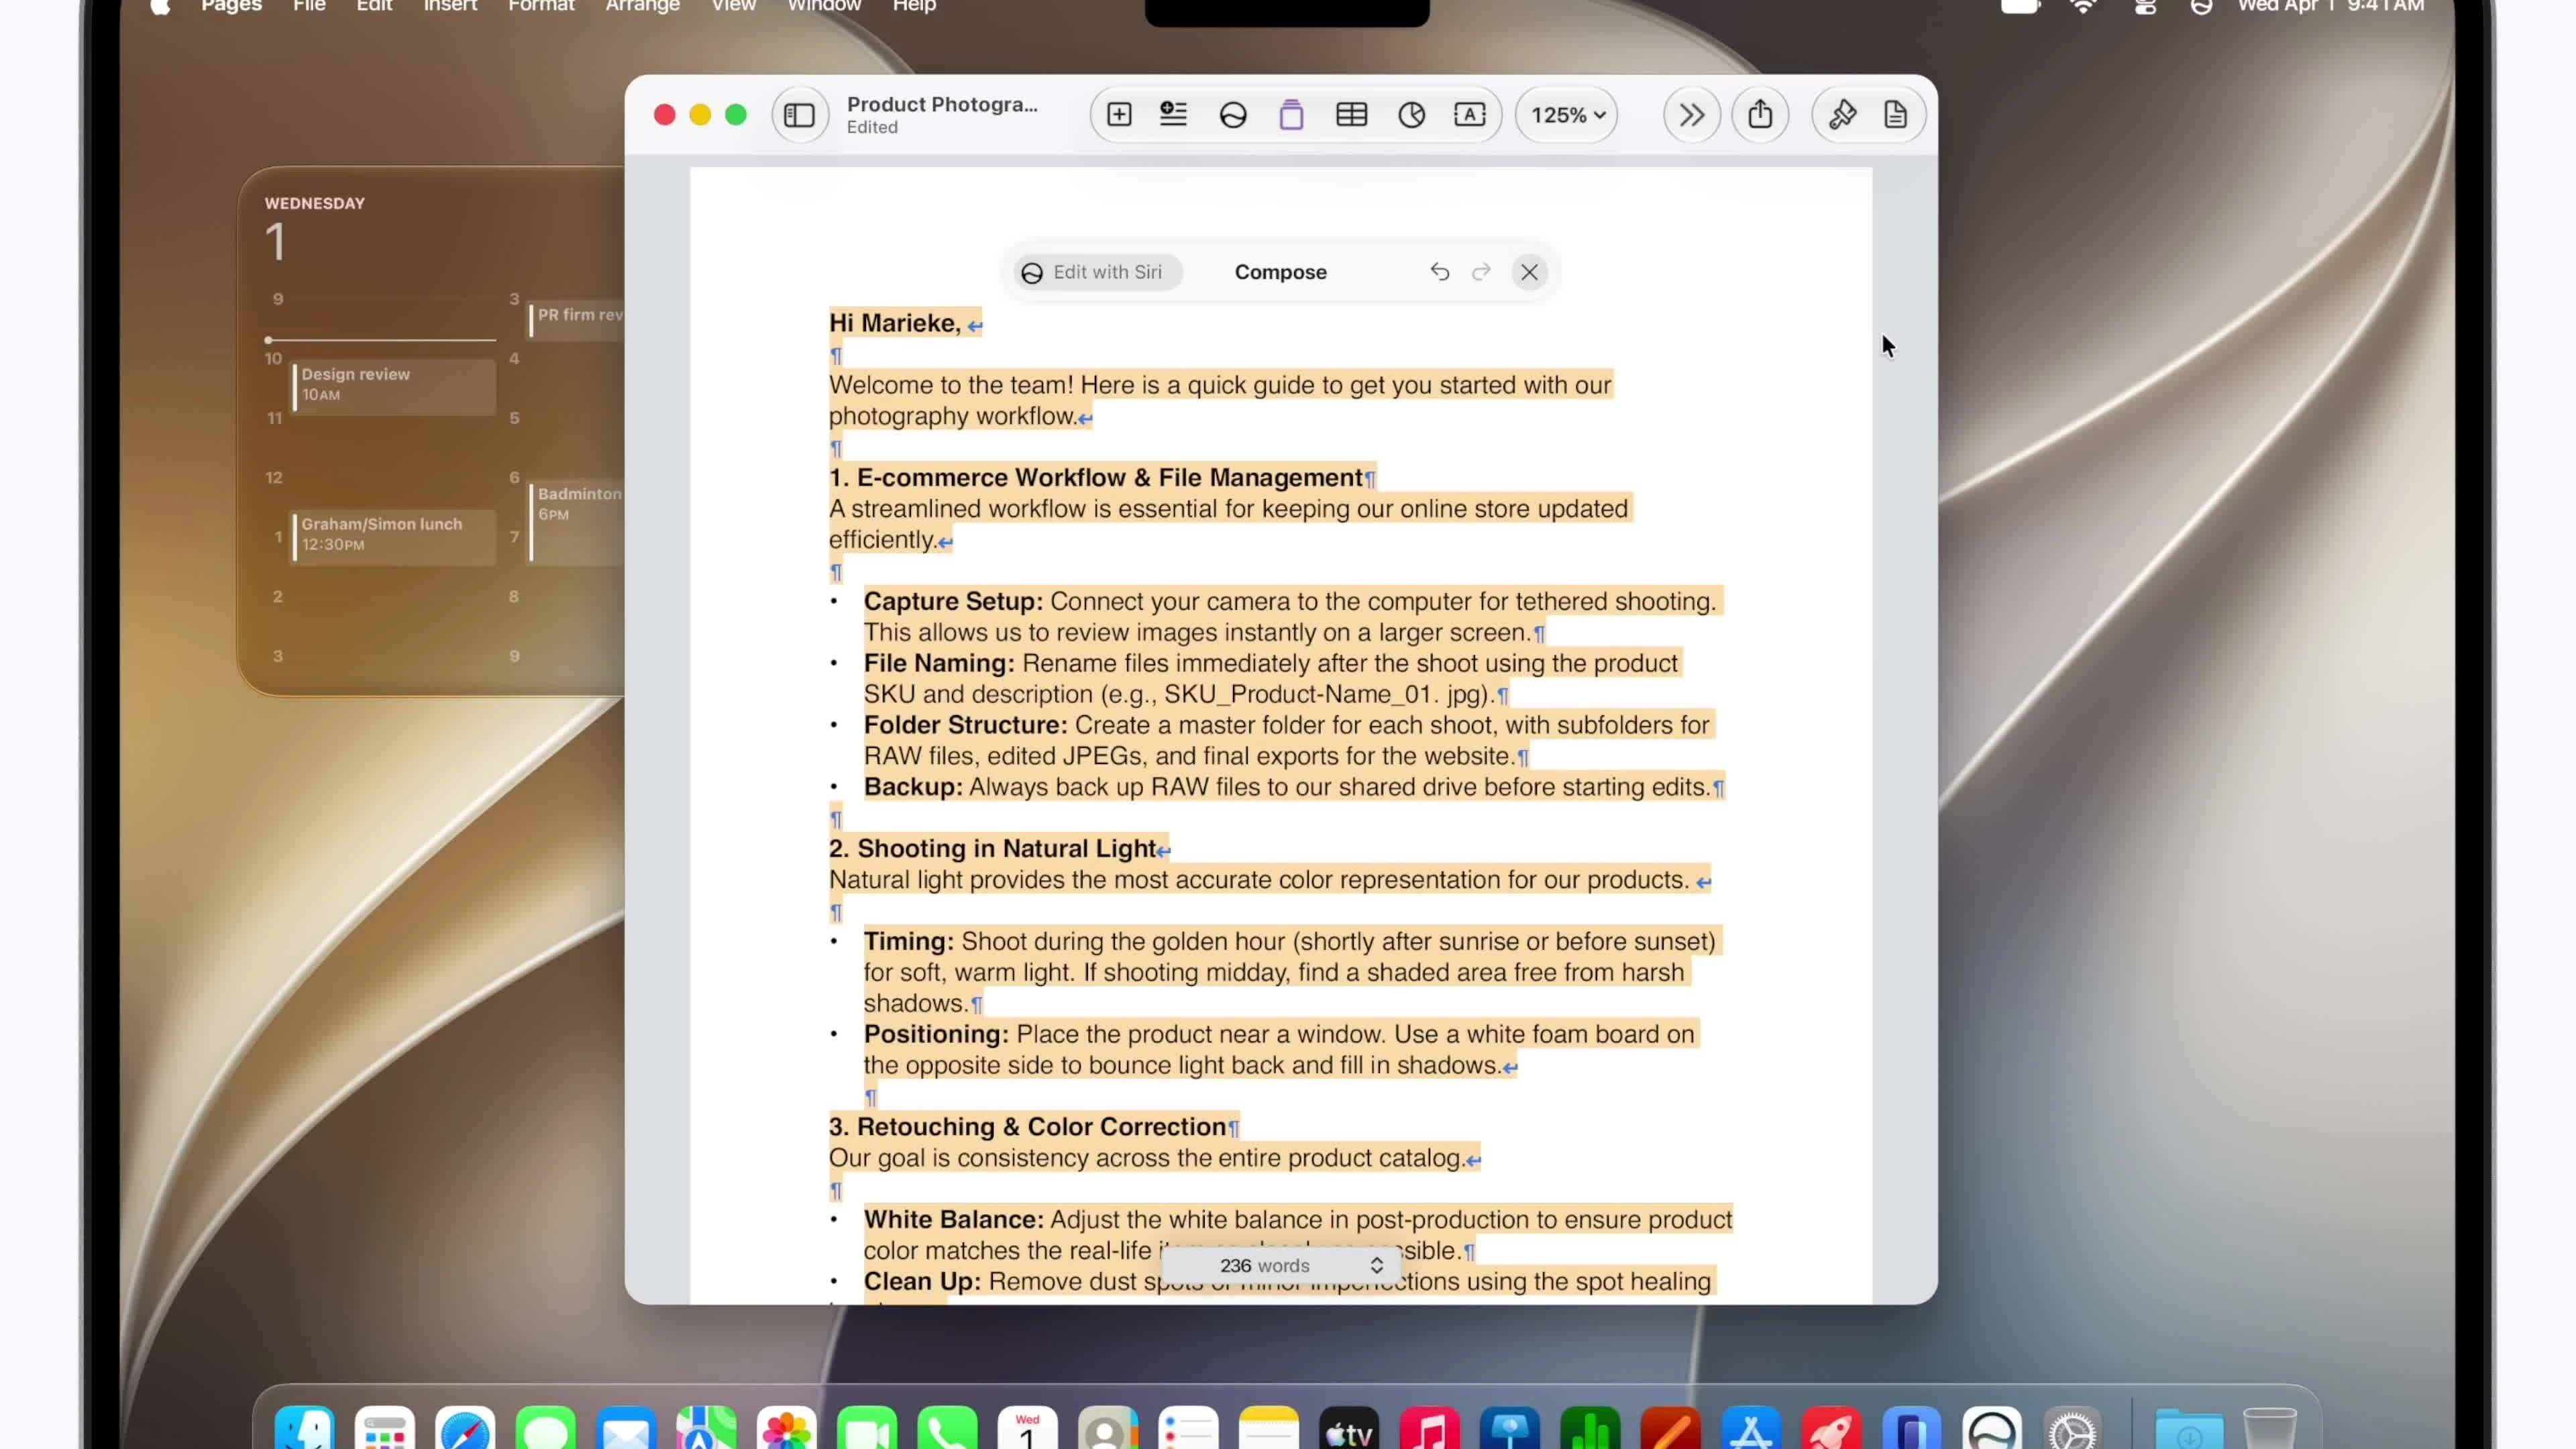Open Contacts in the Dock
The image size is (2576, 1449).
1108,1429
